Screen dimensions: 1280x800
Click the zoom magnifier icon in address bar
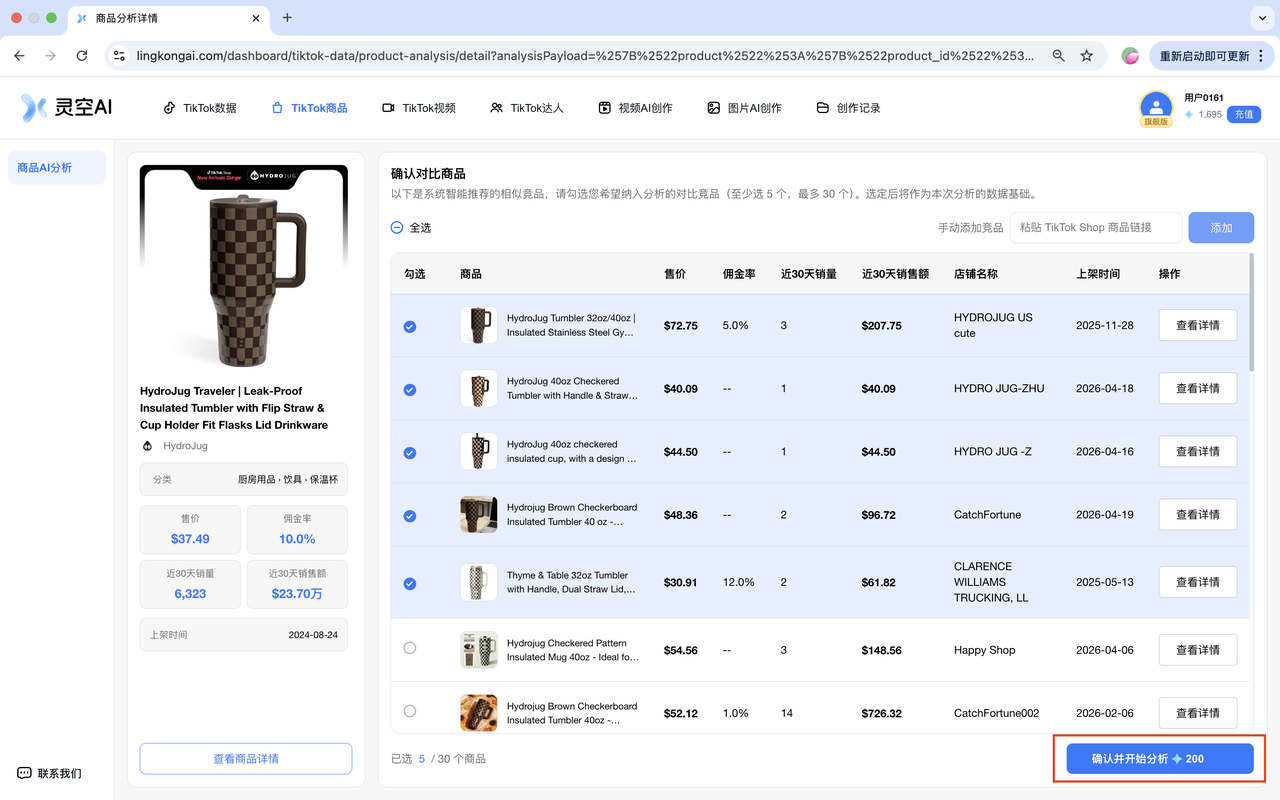(1058, 56)
